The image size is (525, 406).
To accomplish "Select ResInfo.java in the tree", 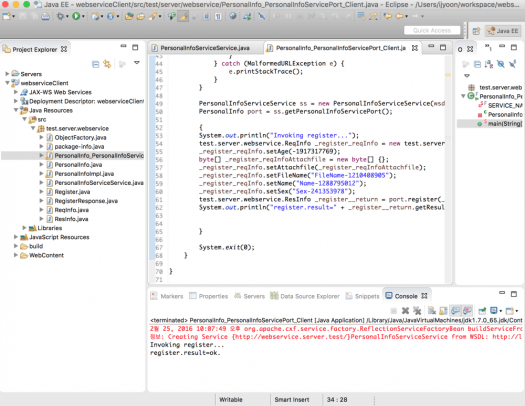I will click(71, 219).
